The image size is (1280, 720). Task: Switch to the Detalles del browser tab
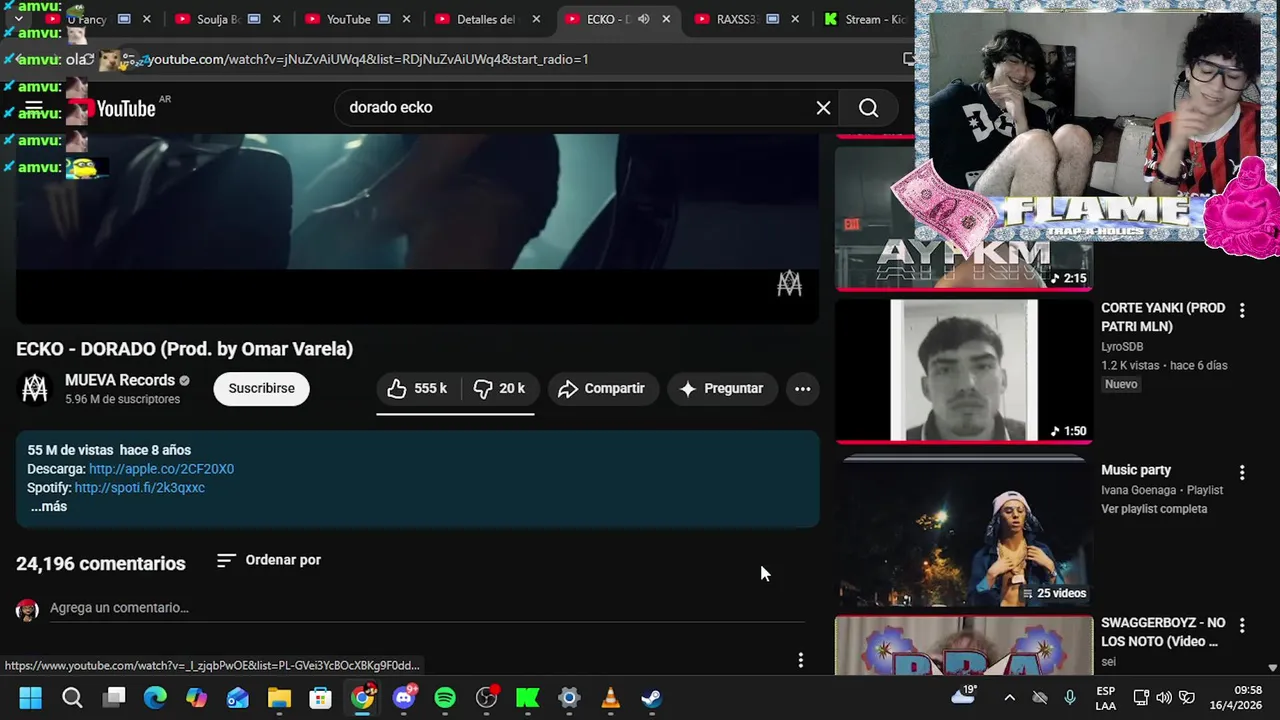486,19
